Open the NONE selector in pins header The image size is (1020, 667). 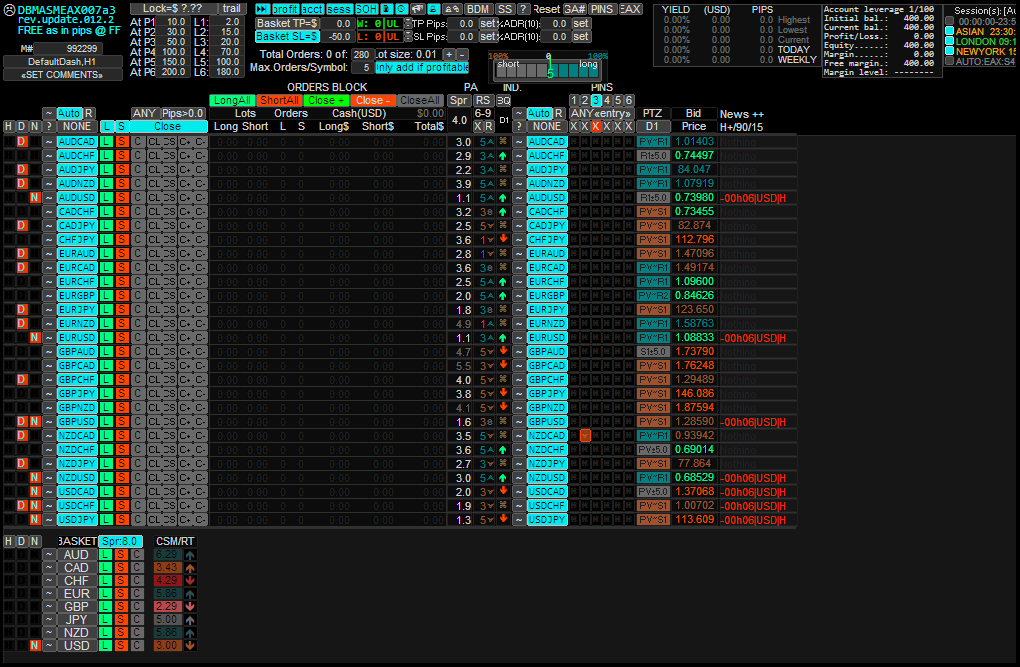[x=546, y=127]
